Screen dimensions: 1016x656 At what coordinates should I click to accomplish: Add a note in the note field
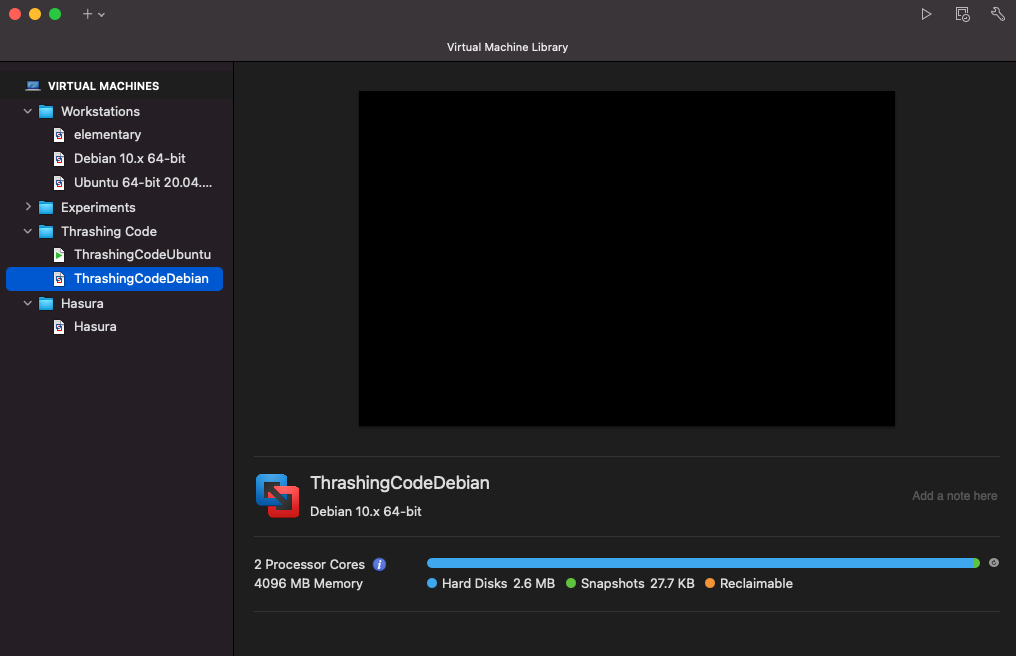[954, 496]
